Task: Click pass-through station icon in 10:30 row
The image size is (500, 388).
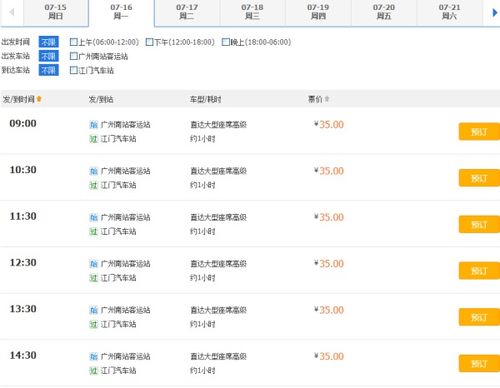Action: click(93, 185)
